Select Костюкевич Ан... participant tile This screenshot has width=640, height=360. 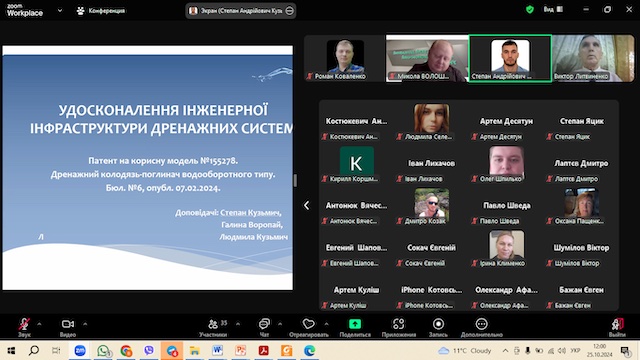[x=356, y=121]
